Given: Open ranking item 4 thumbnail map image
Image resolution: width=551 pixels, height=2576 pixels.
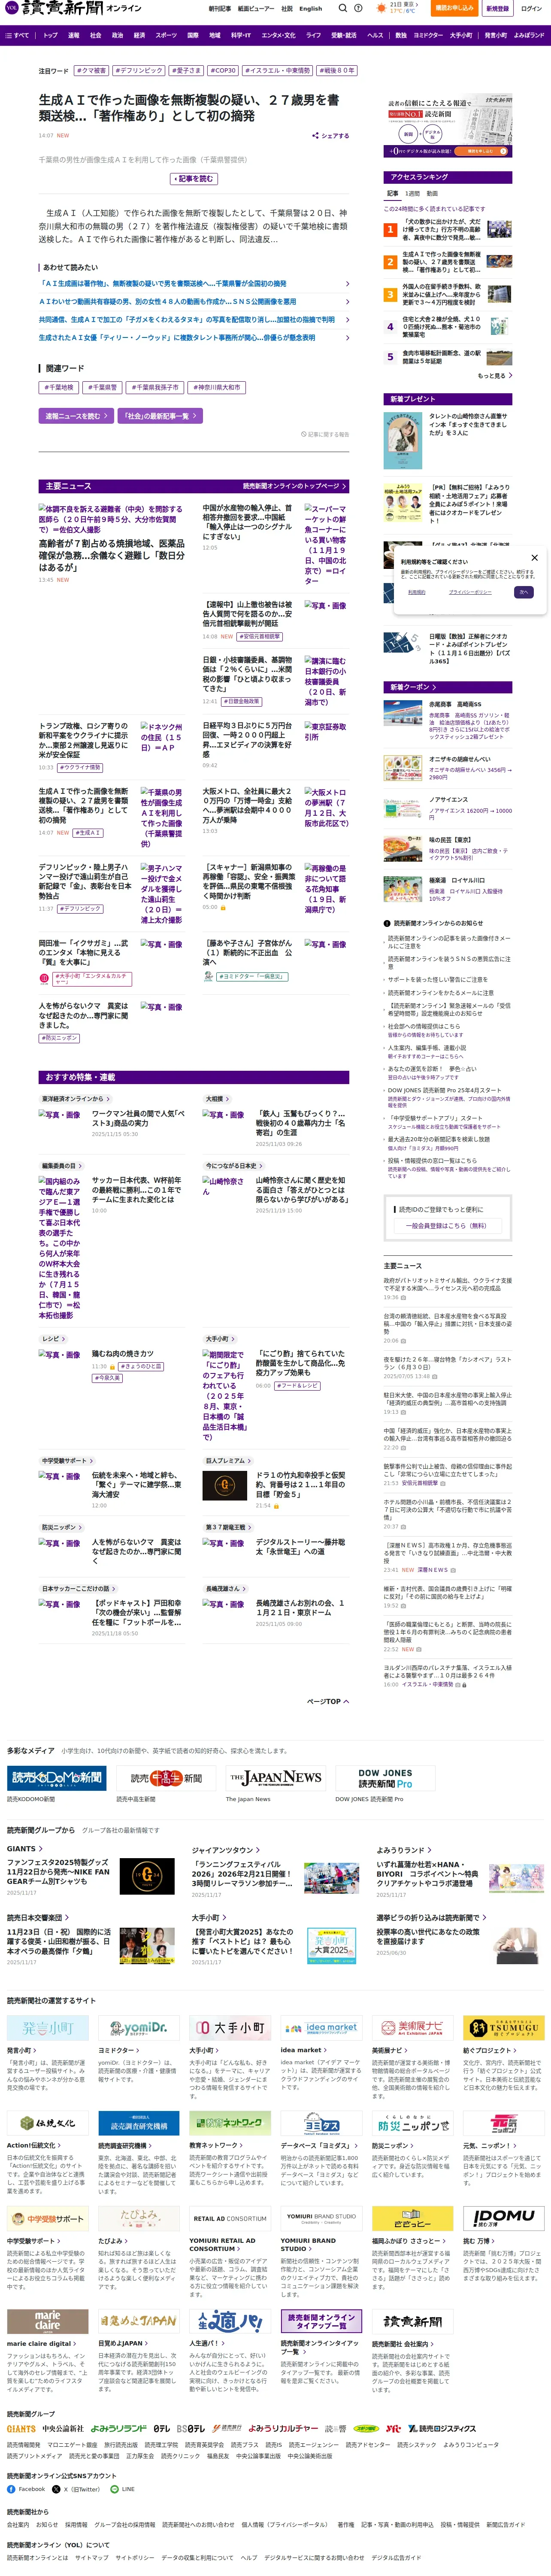Looking at the screenshot, I should pos(499,325).
